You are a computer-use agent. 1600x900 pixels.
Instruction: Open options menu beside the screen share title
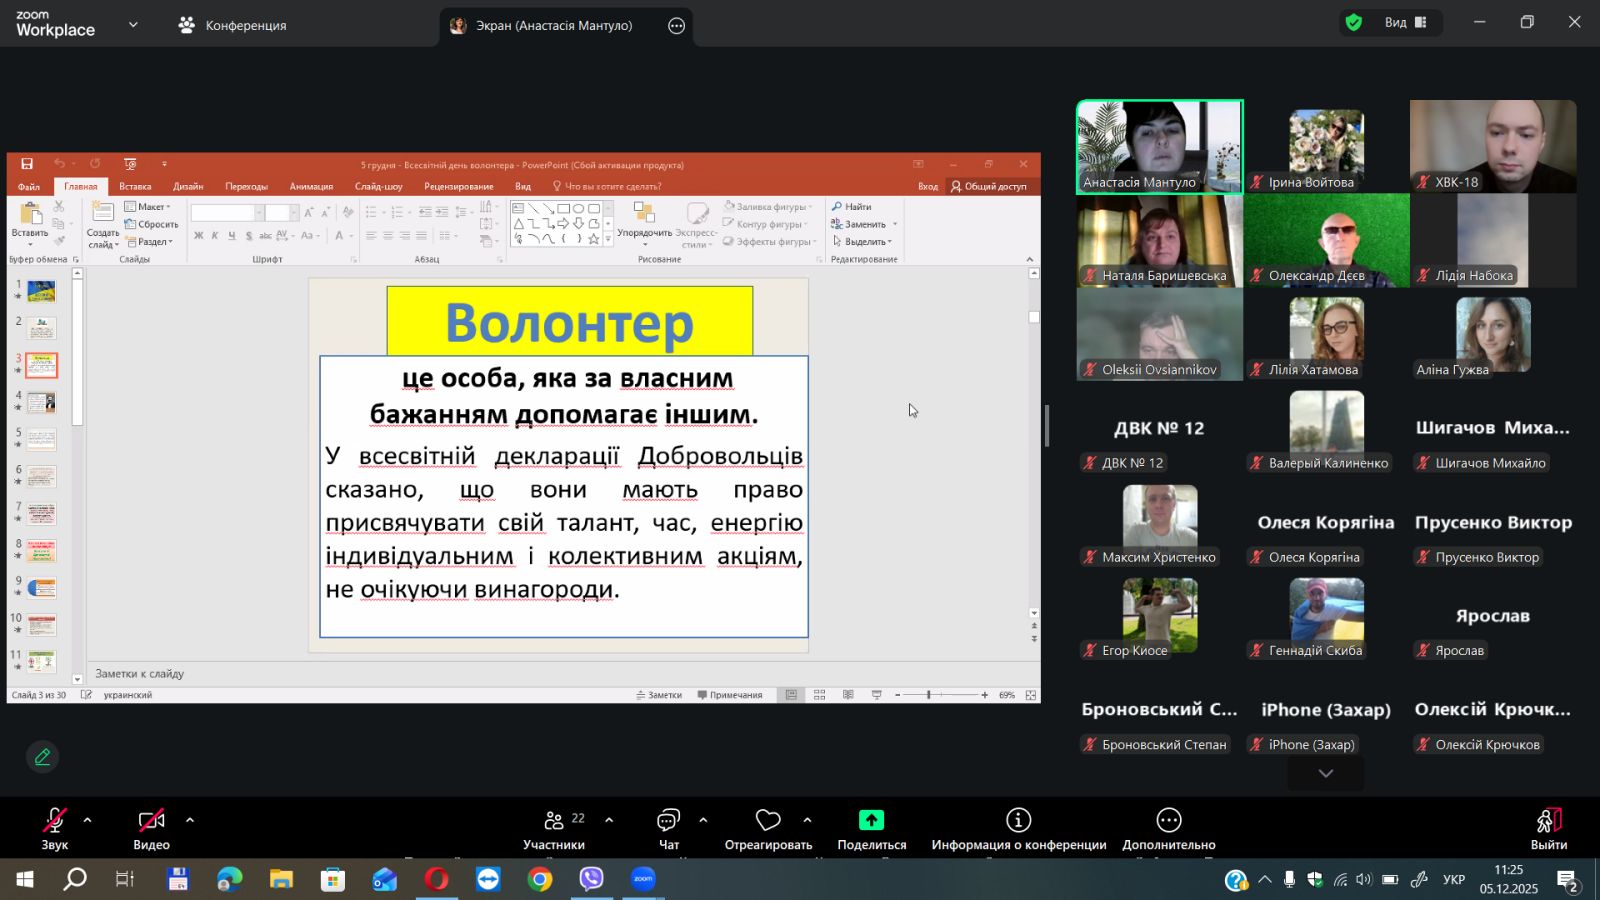pyautogui.click(x=677, y=26)
